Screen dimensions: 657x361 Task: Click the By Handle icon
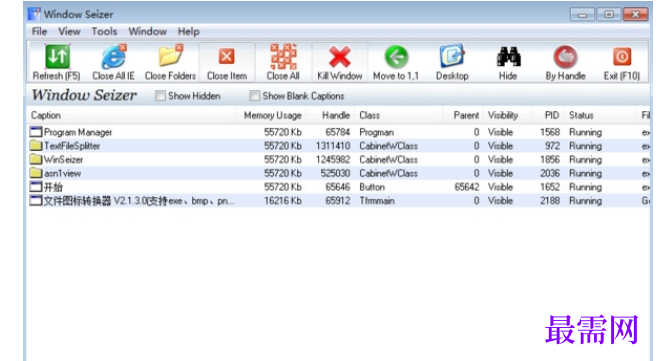click(565, 57)
